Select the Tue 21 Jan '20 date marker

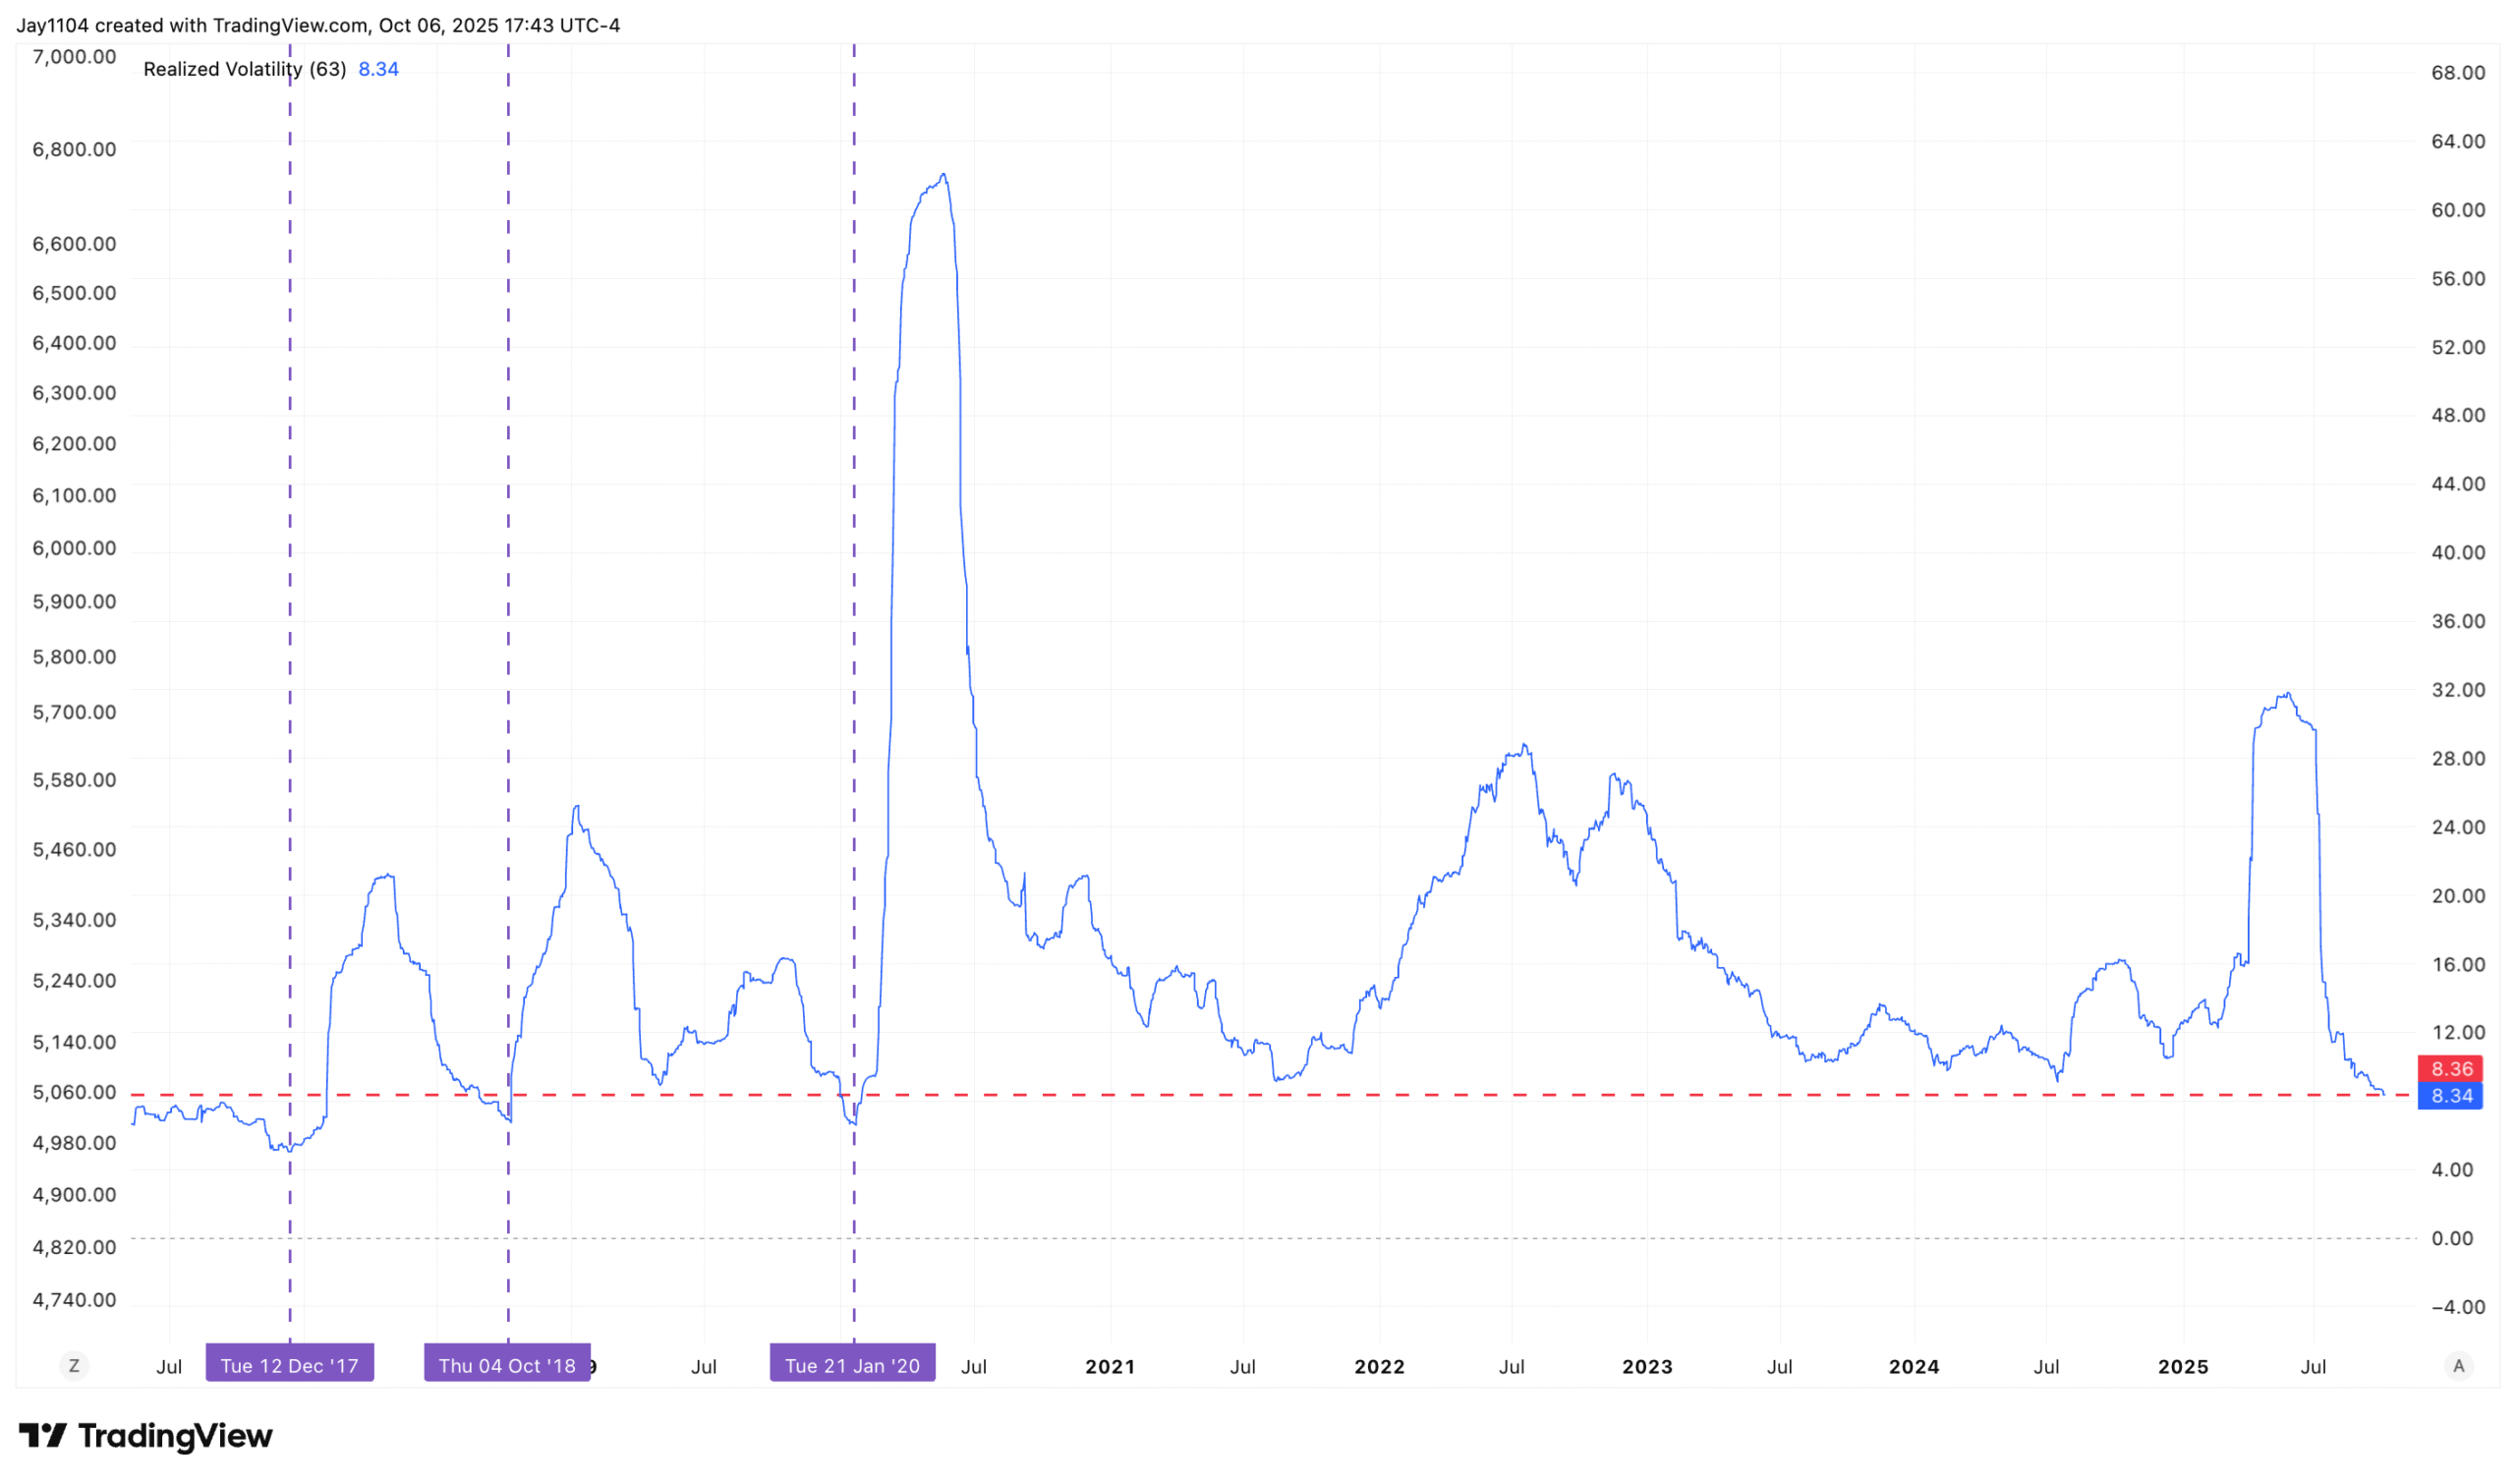pyautogui.click(x=852, y=1366)
